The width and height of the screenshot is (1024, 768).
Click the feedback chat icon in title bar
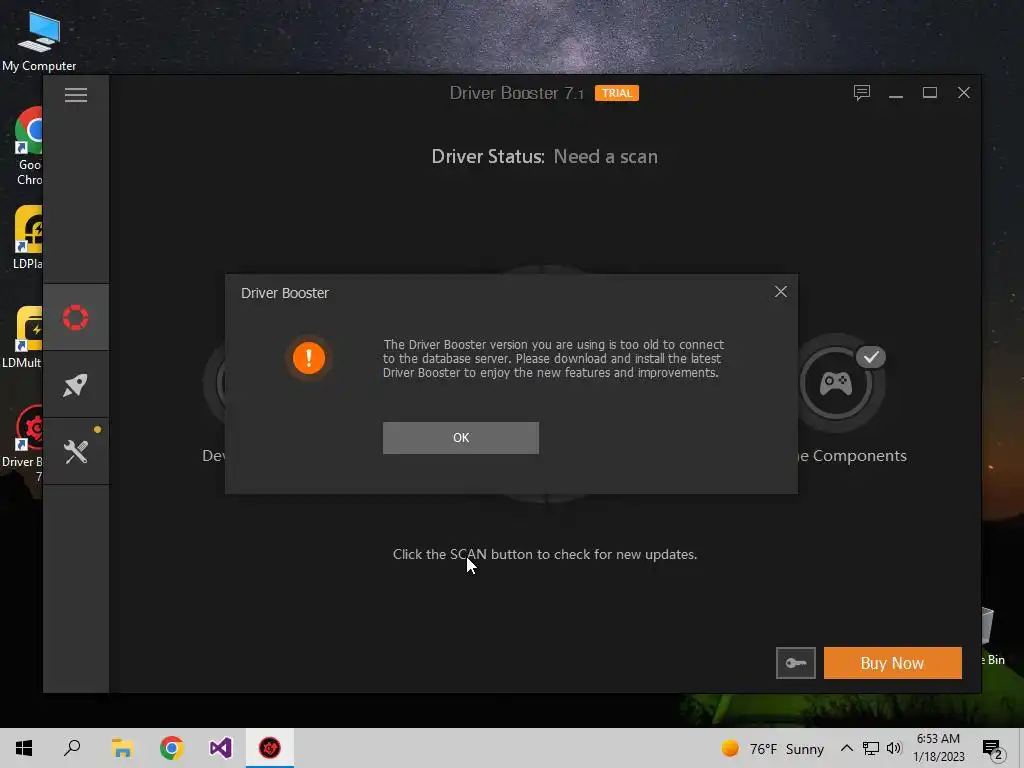(862, 93)
